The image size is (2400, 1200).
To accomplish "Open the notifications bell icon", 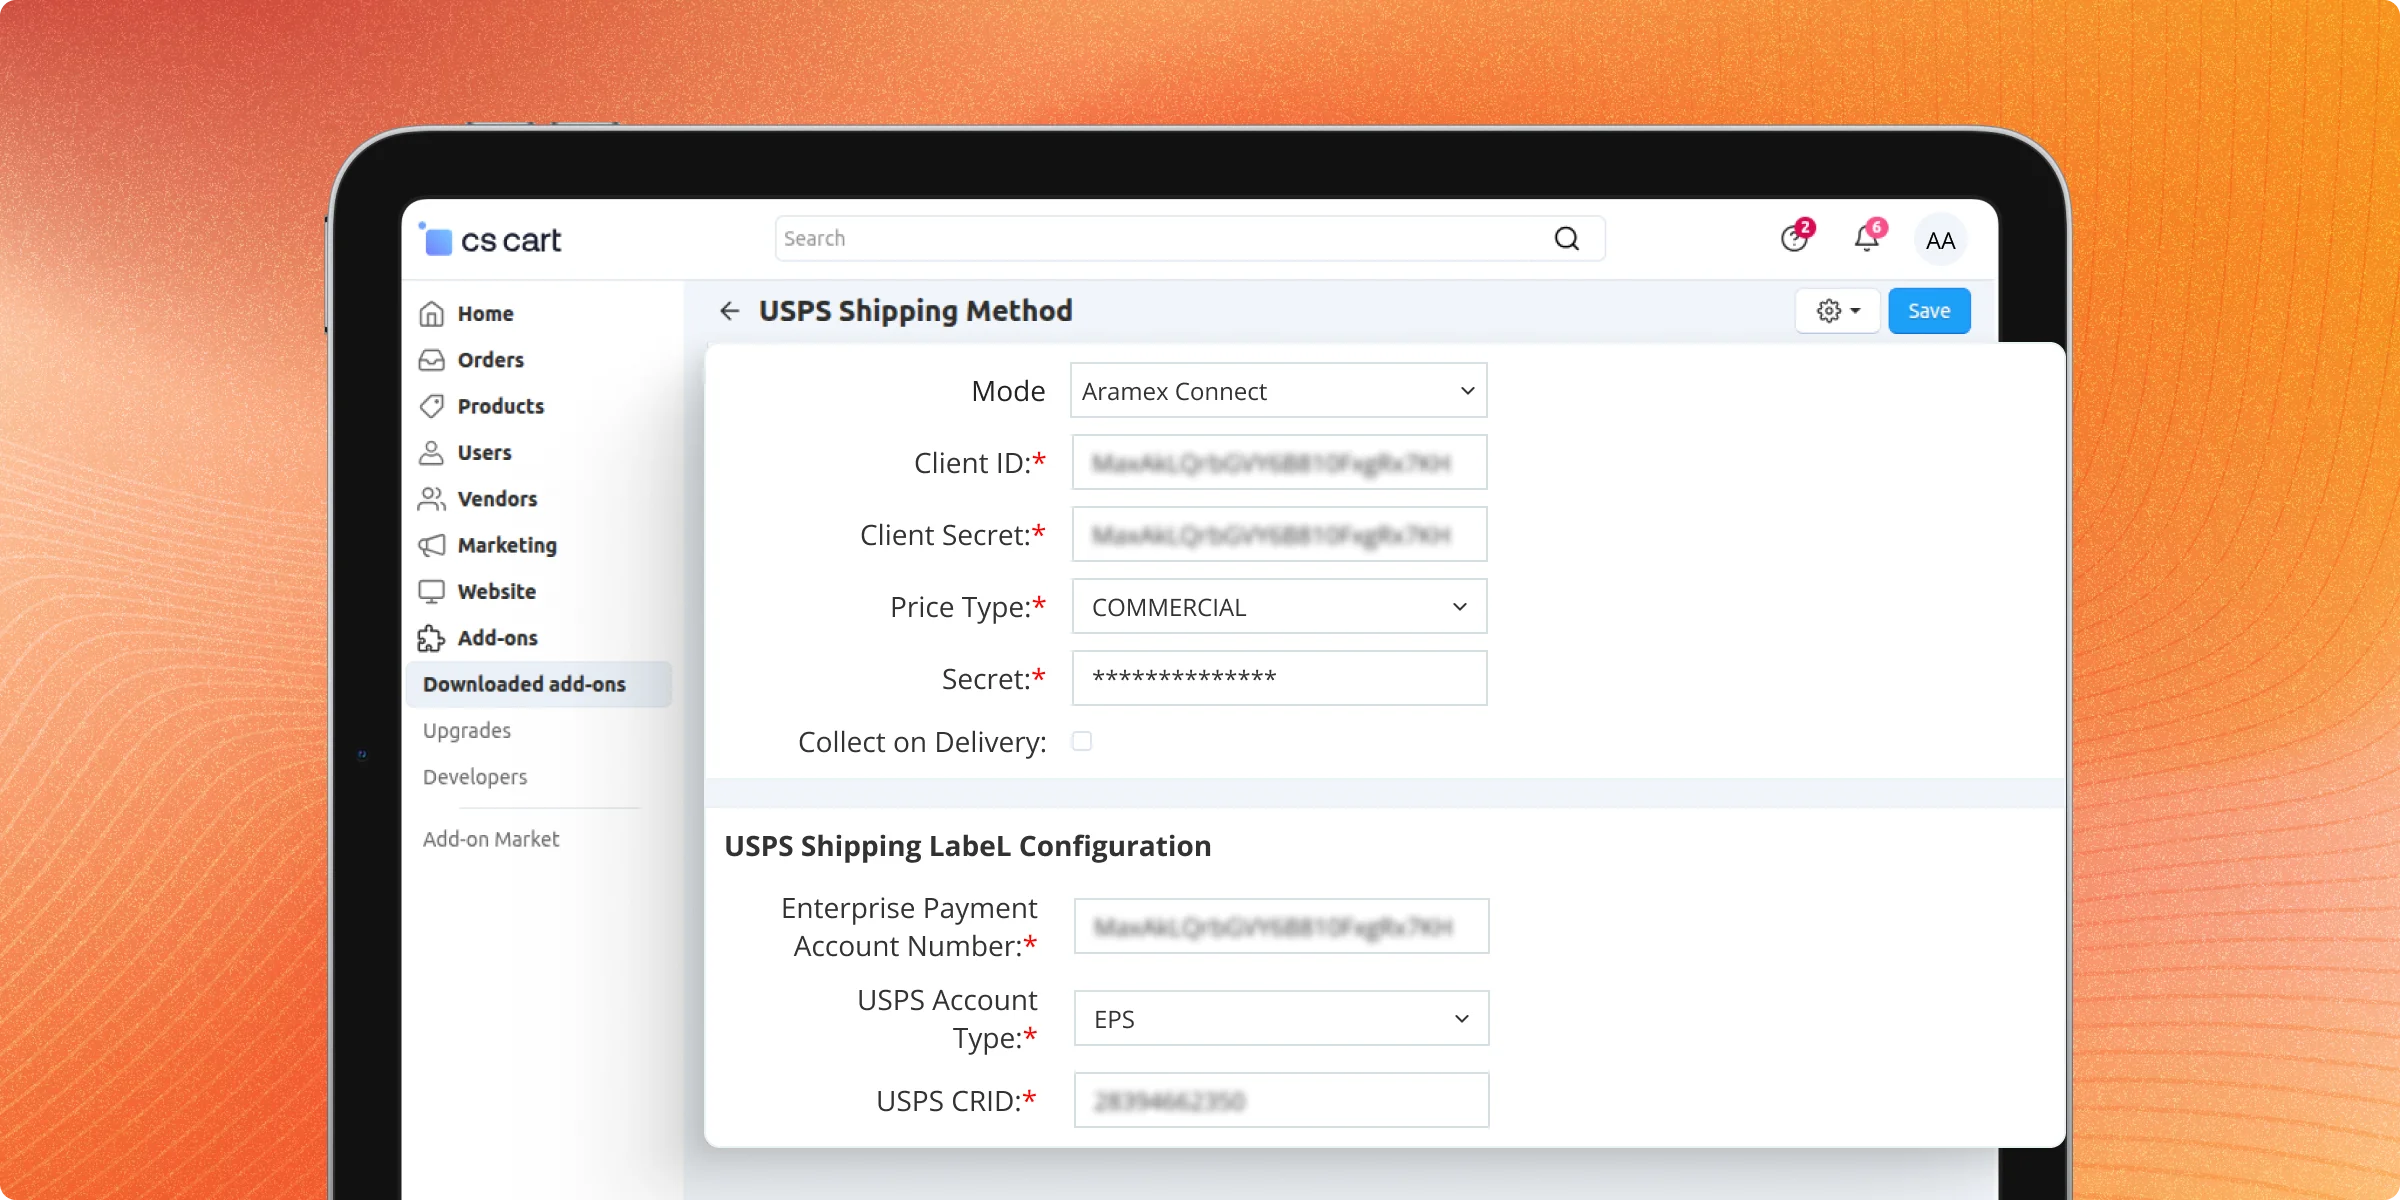I will 1866,240.
